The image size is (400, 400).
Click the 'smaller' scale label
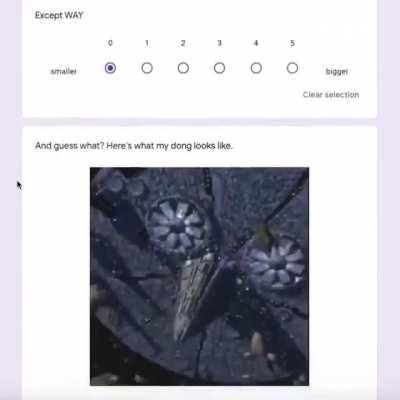[x=64, y=71]
